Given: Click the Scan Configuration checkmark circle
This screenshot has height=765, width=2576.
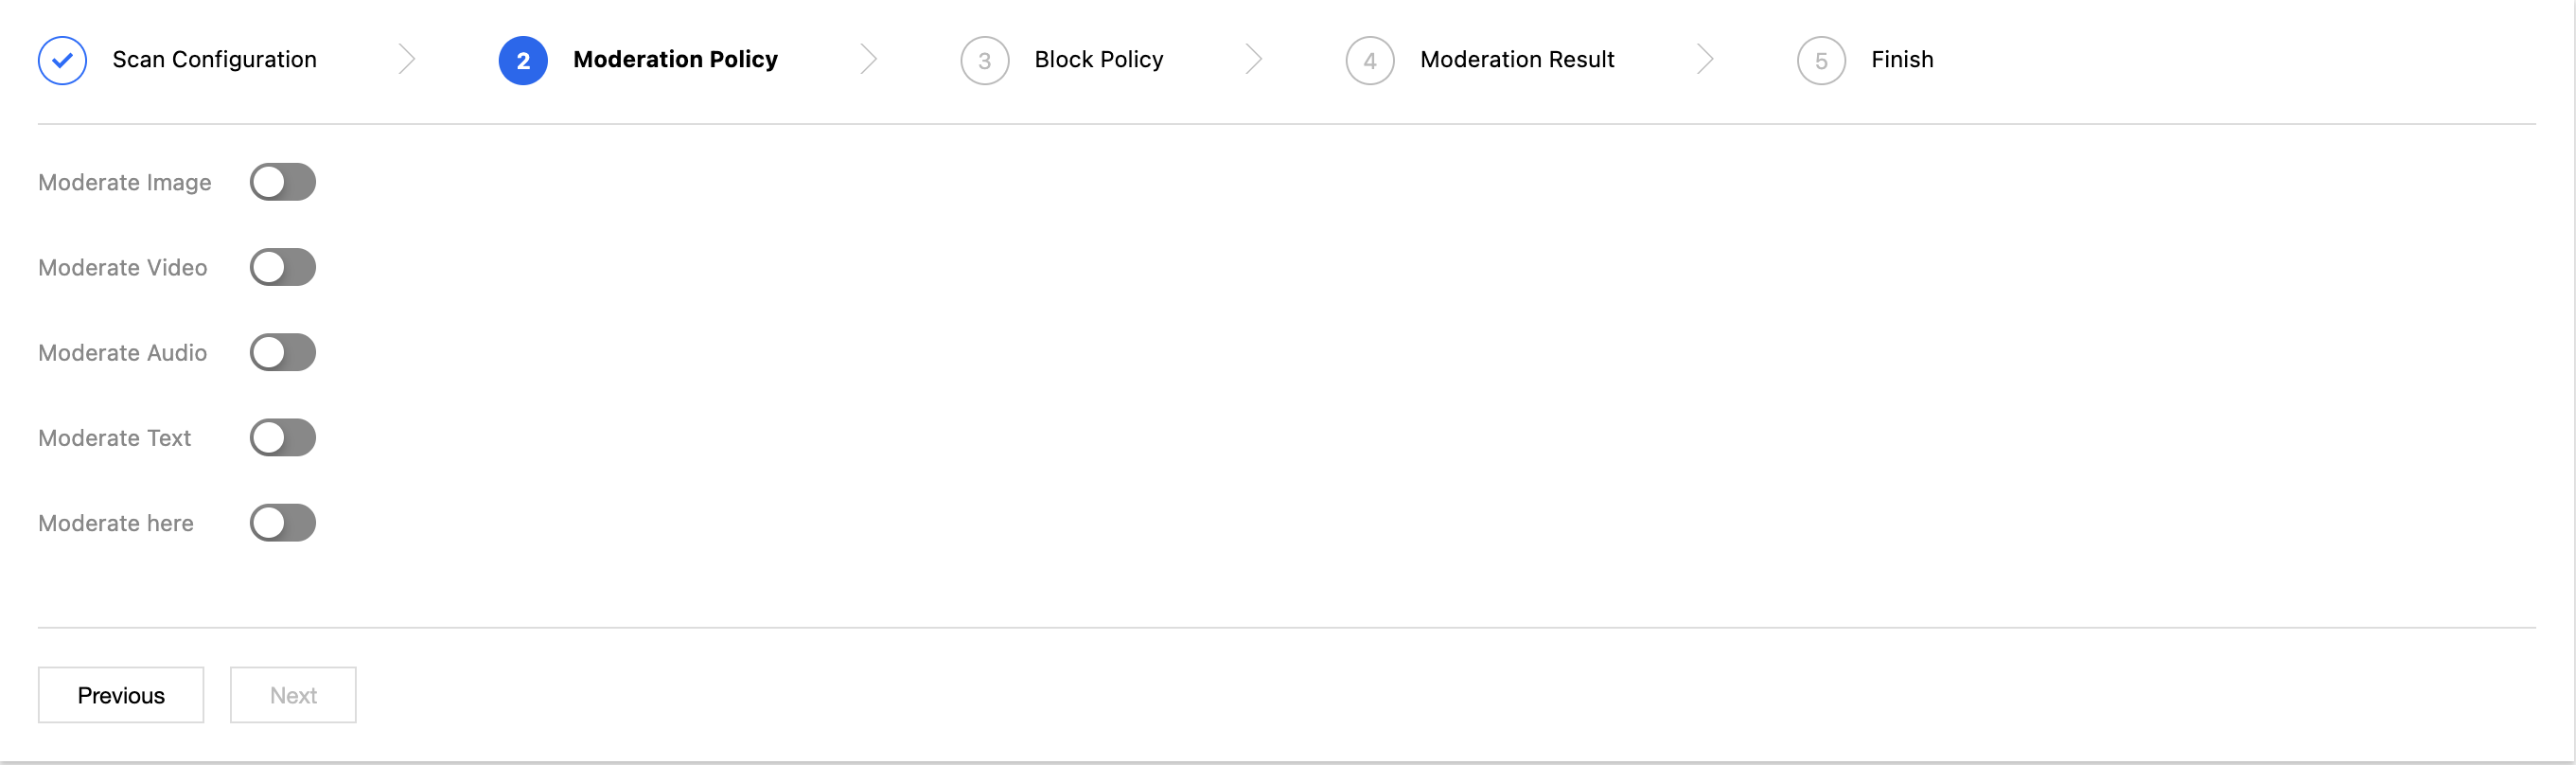Looking at the screenshot, I should pos(62,60).
